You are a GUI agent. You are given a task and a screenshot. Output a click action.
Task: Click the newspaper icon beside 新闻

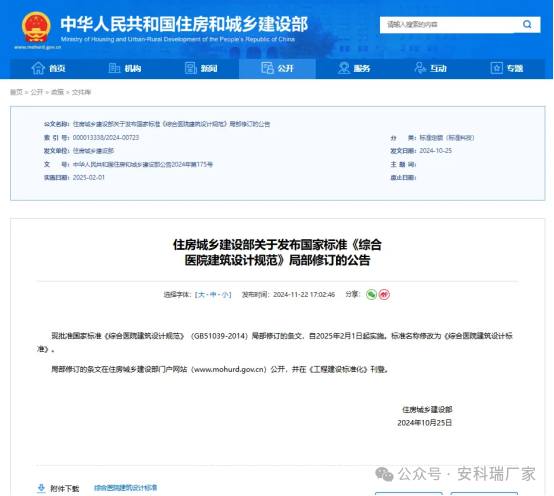(x=191, y=68)
